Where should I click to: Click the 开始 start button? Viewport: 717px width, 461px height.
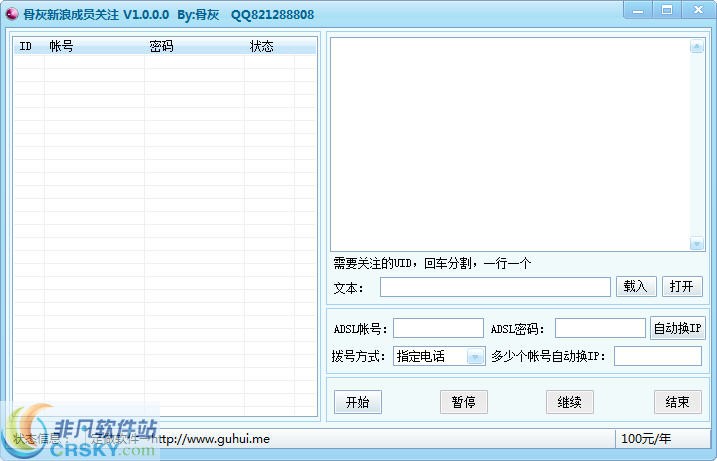point(358,402)
